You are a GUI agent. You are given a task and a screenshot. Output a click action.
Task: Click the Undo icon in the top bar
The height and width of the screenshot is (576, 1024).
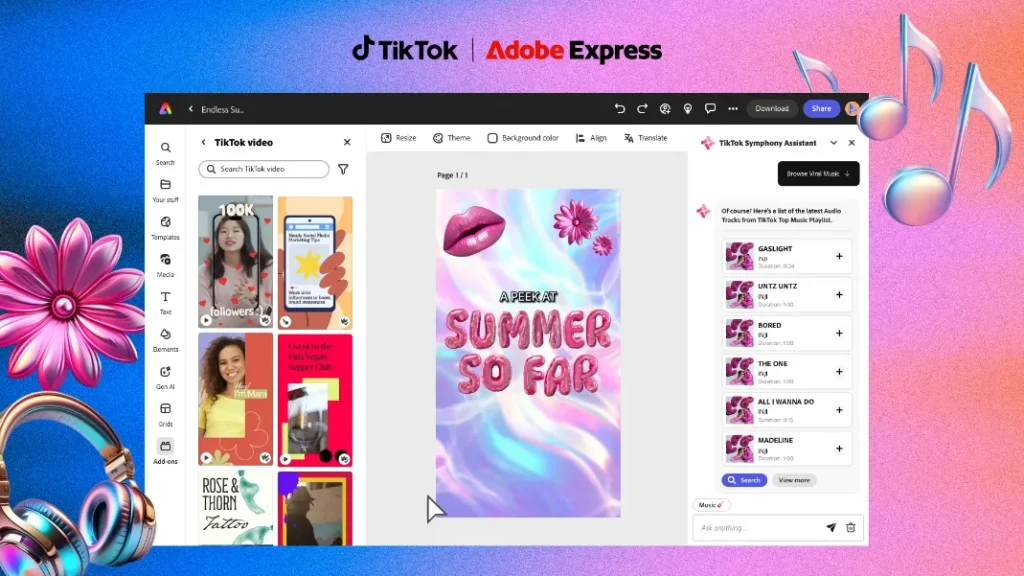620,108
